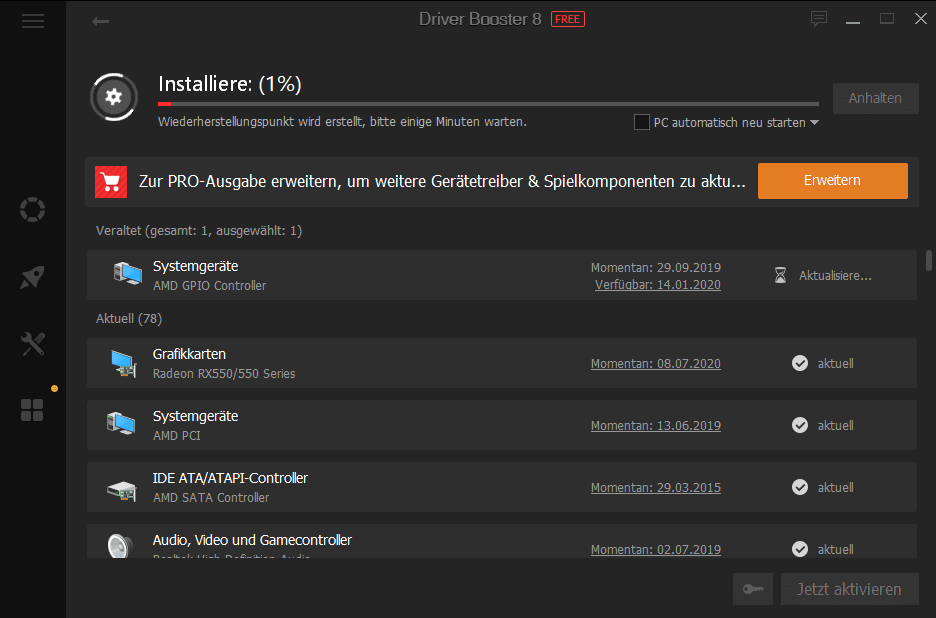This screenshot has height=618, width=936.
Task: Click the PRO upgrade banner text
Action: (442, 182)
